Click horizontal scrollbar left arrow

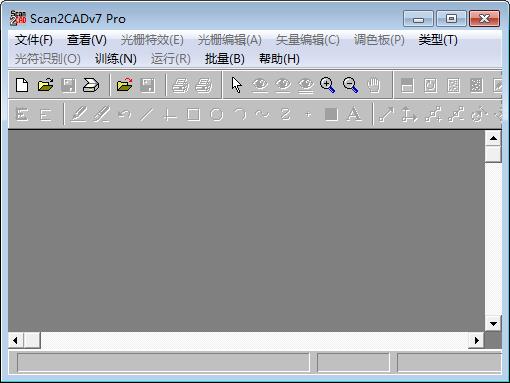(15, 340)
